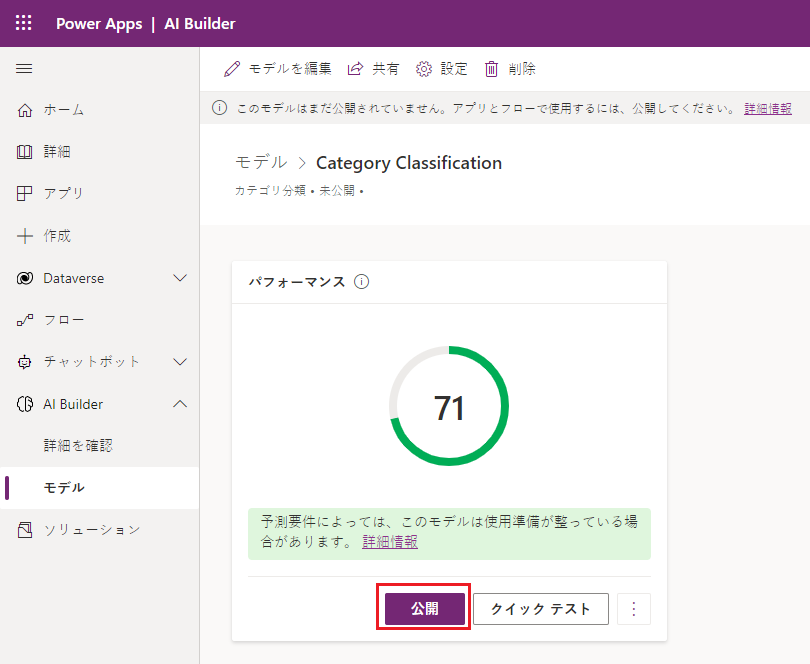Expand the Dataverse chevron
This screenshot has height=664, width=810.
coord(180,278)
